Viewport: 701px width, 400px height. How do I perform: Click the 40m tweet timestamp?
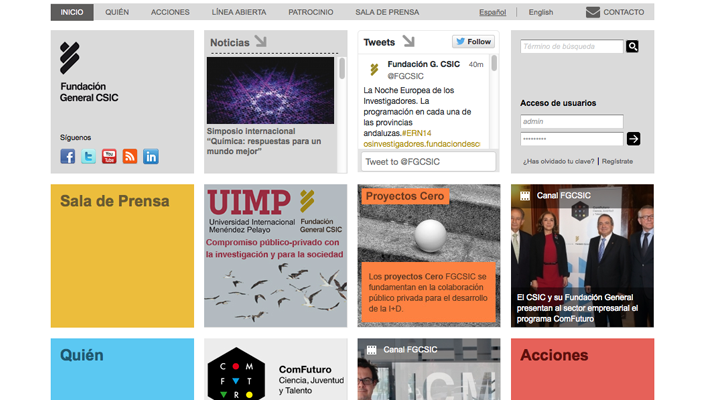pyautogui.click(x=476, y=65)
